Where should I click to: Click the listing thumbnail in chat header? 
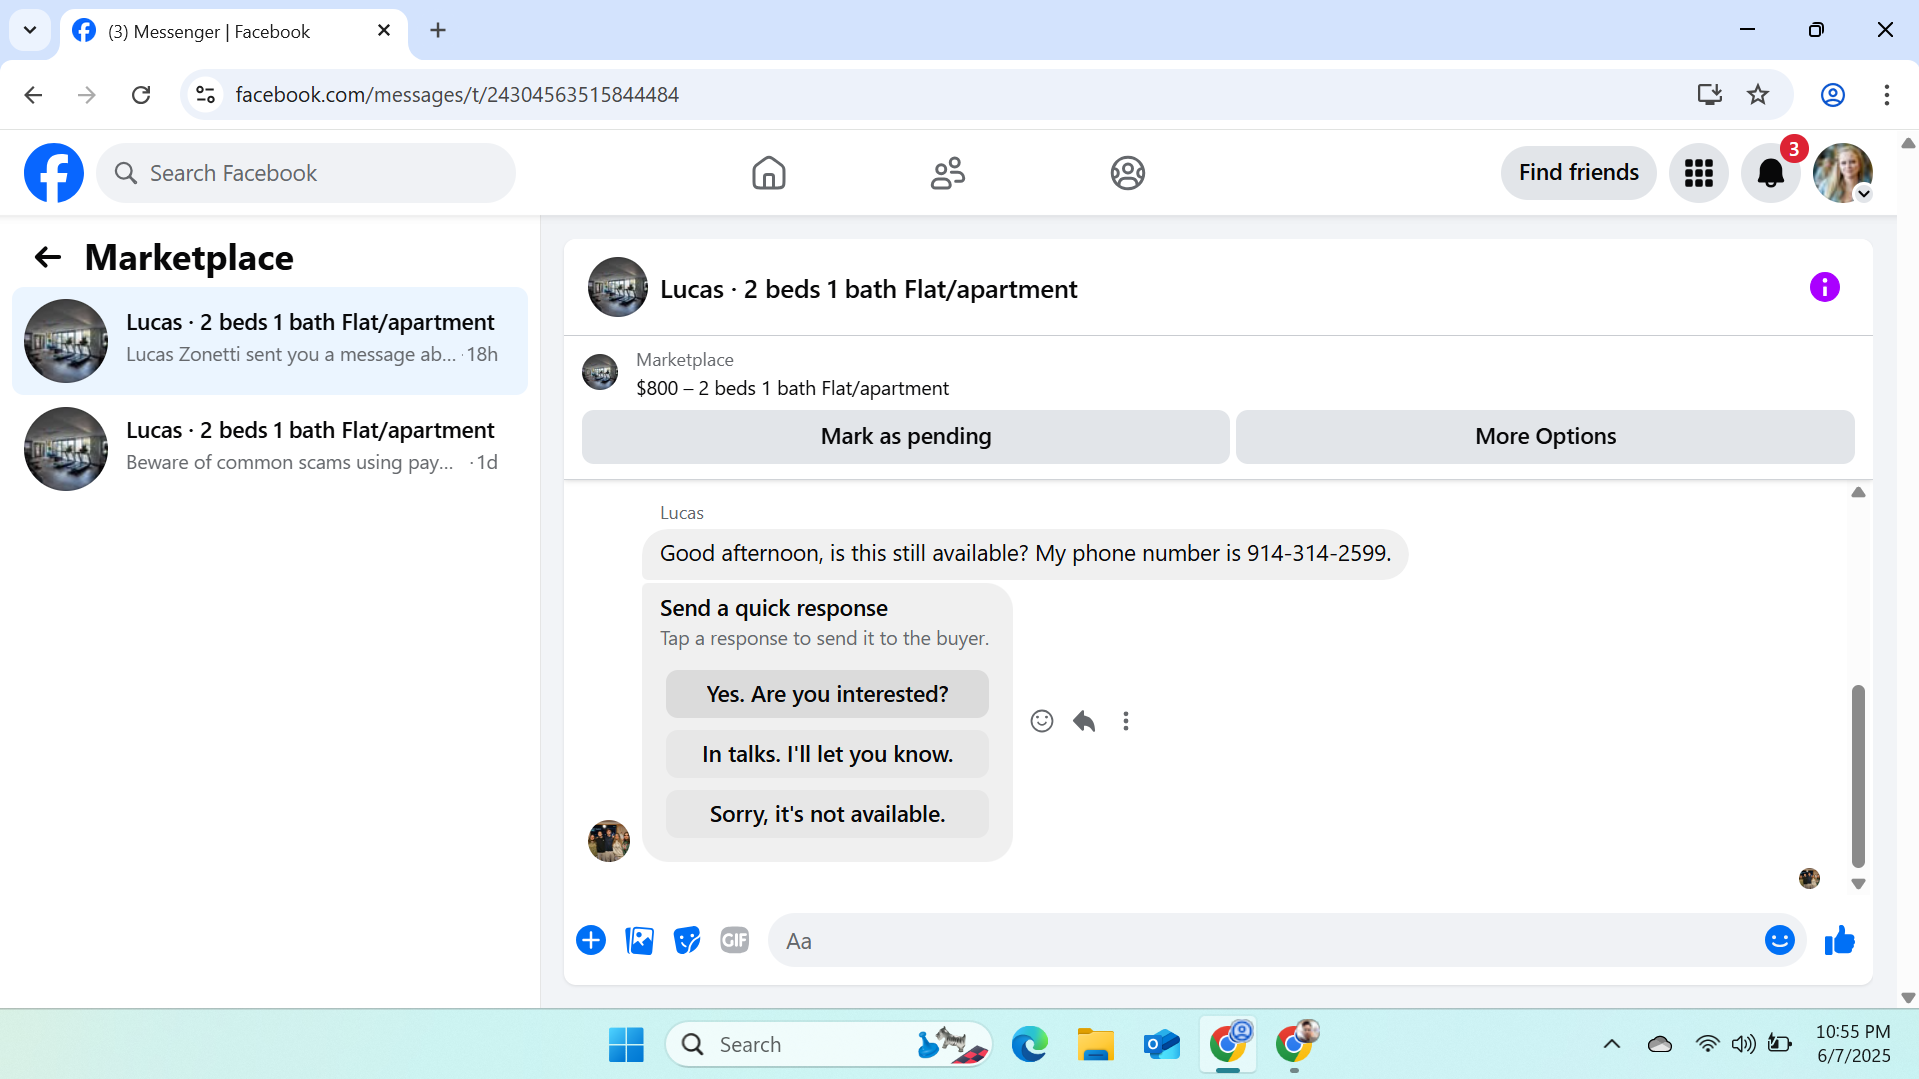pyautogui.click(x=617, y=288)
